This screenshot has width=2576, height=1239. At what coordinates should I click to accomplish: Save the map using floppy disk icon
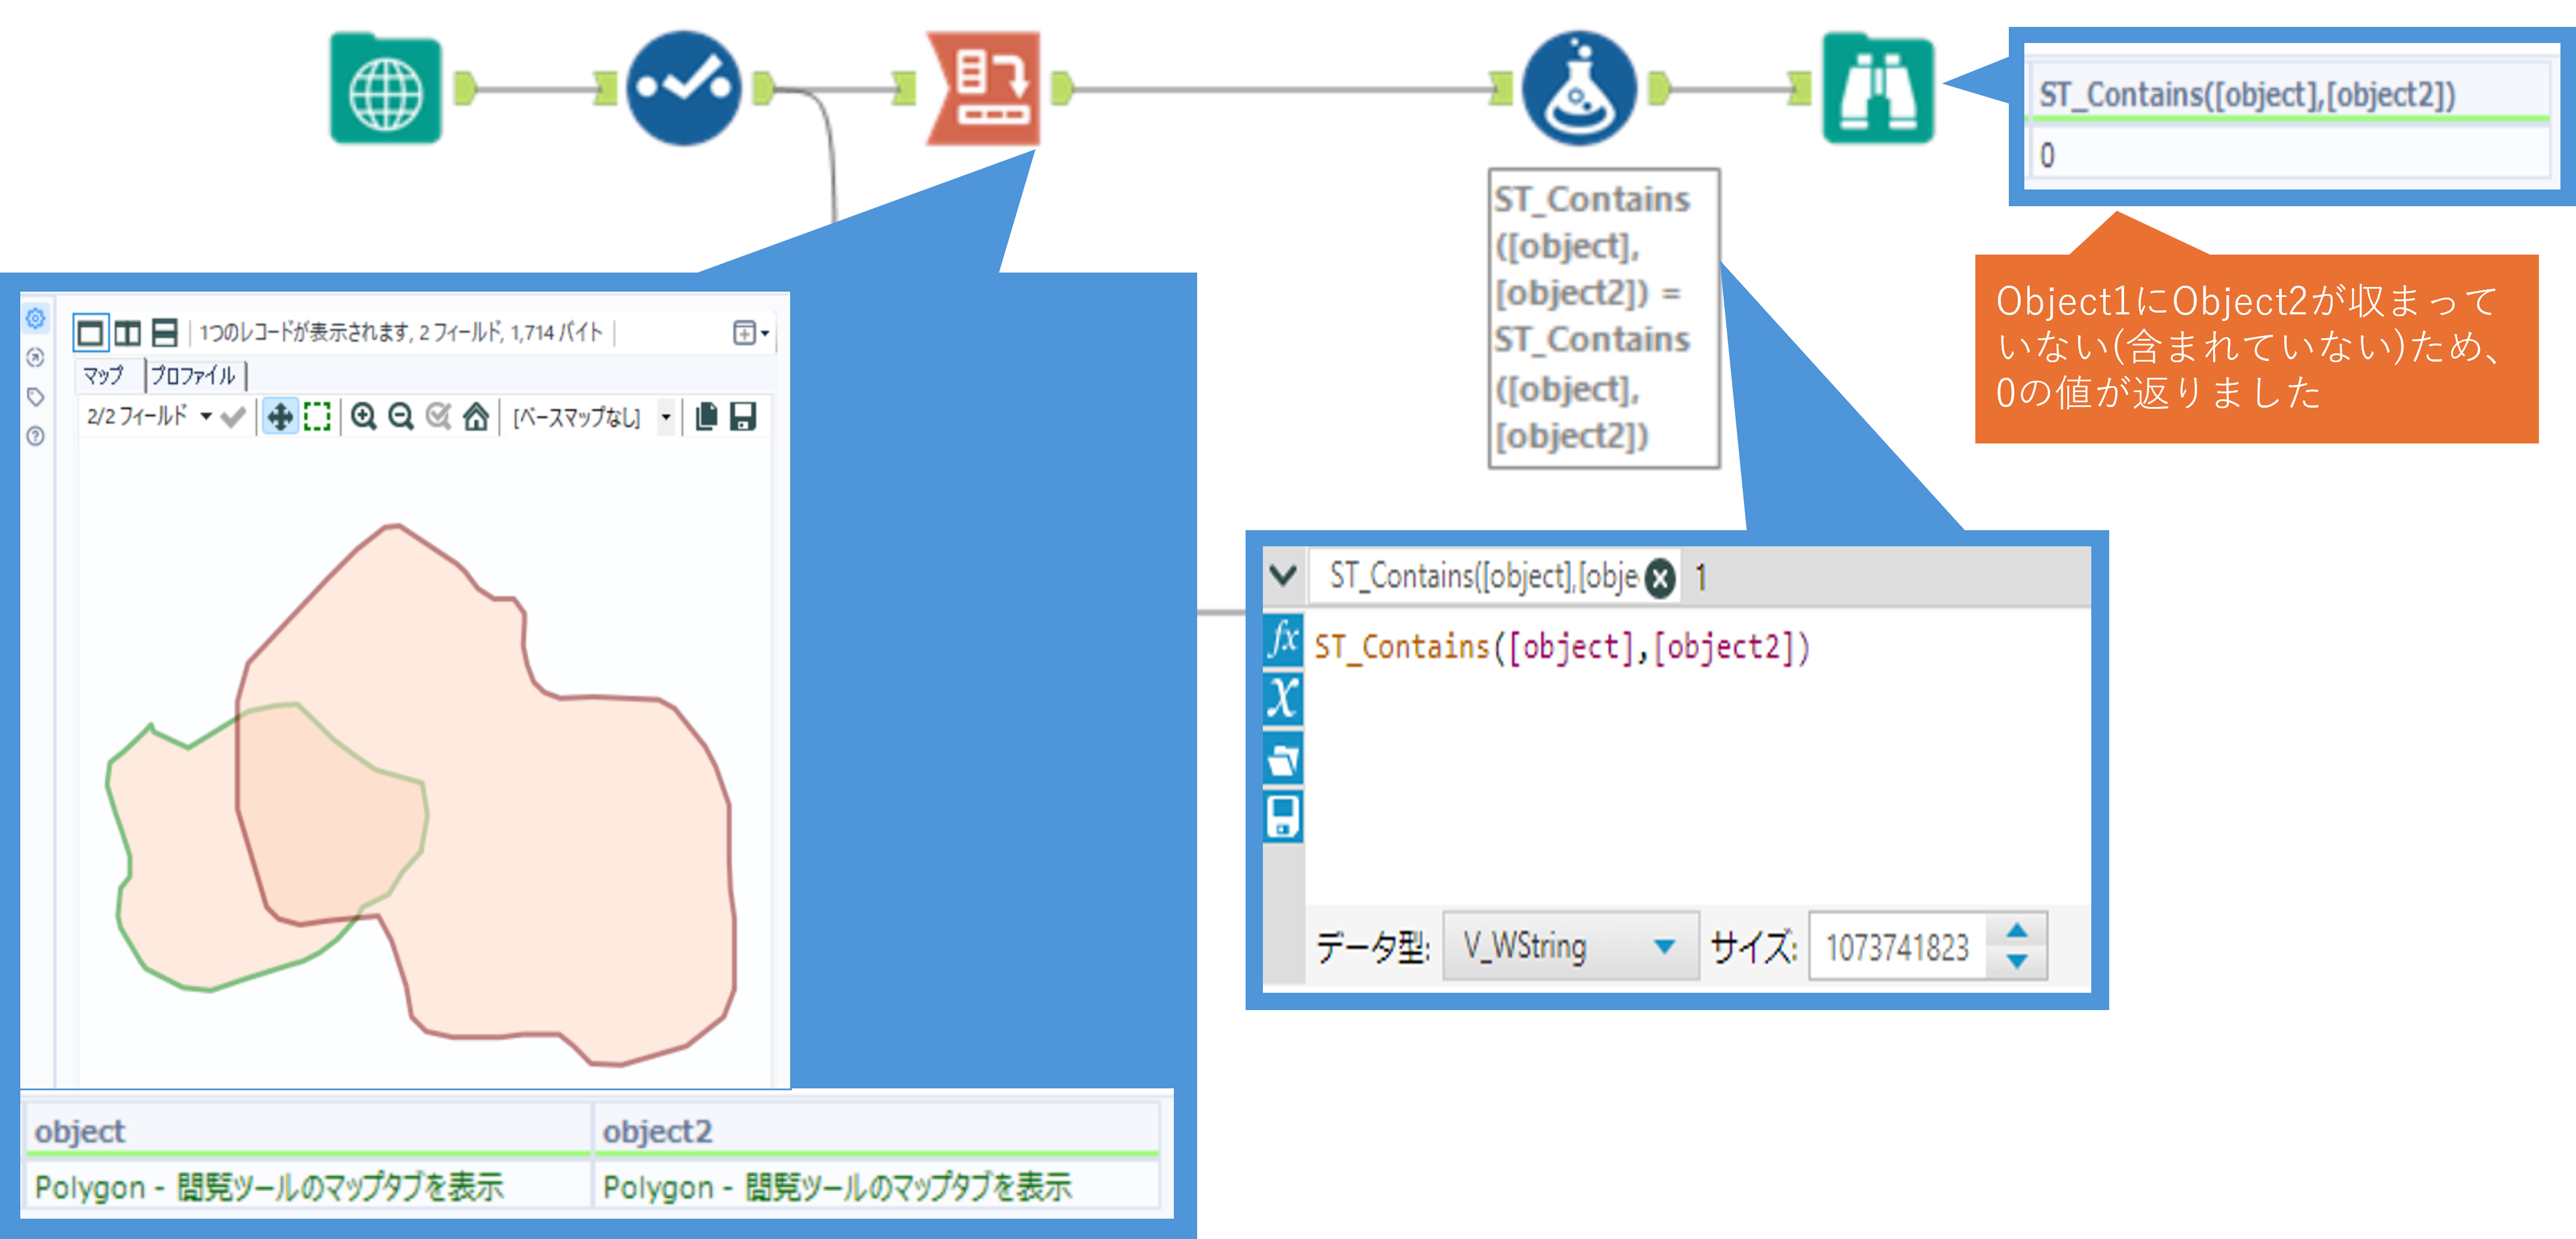tap(743, 416)
